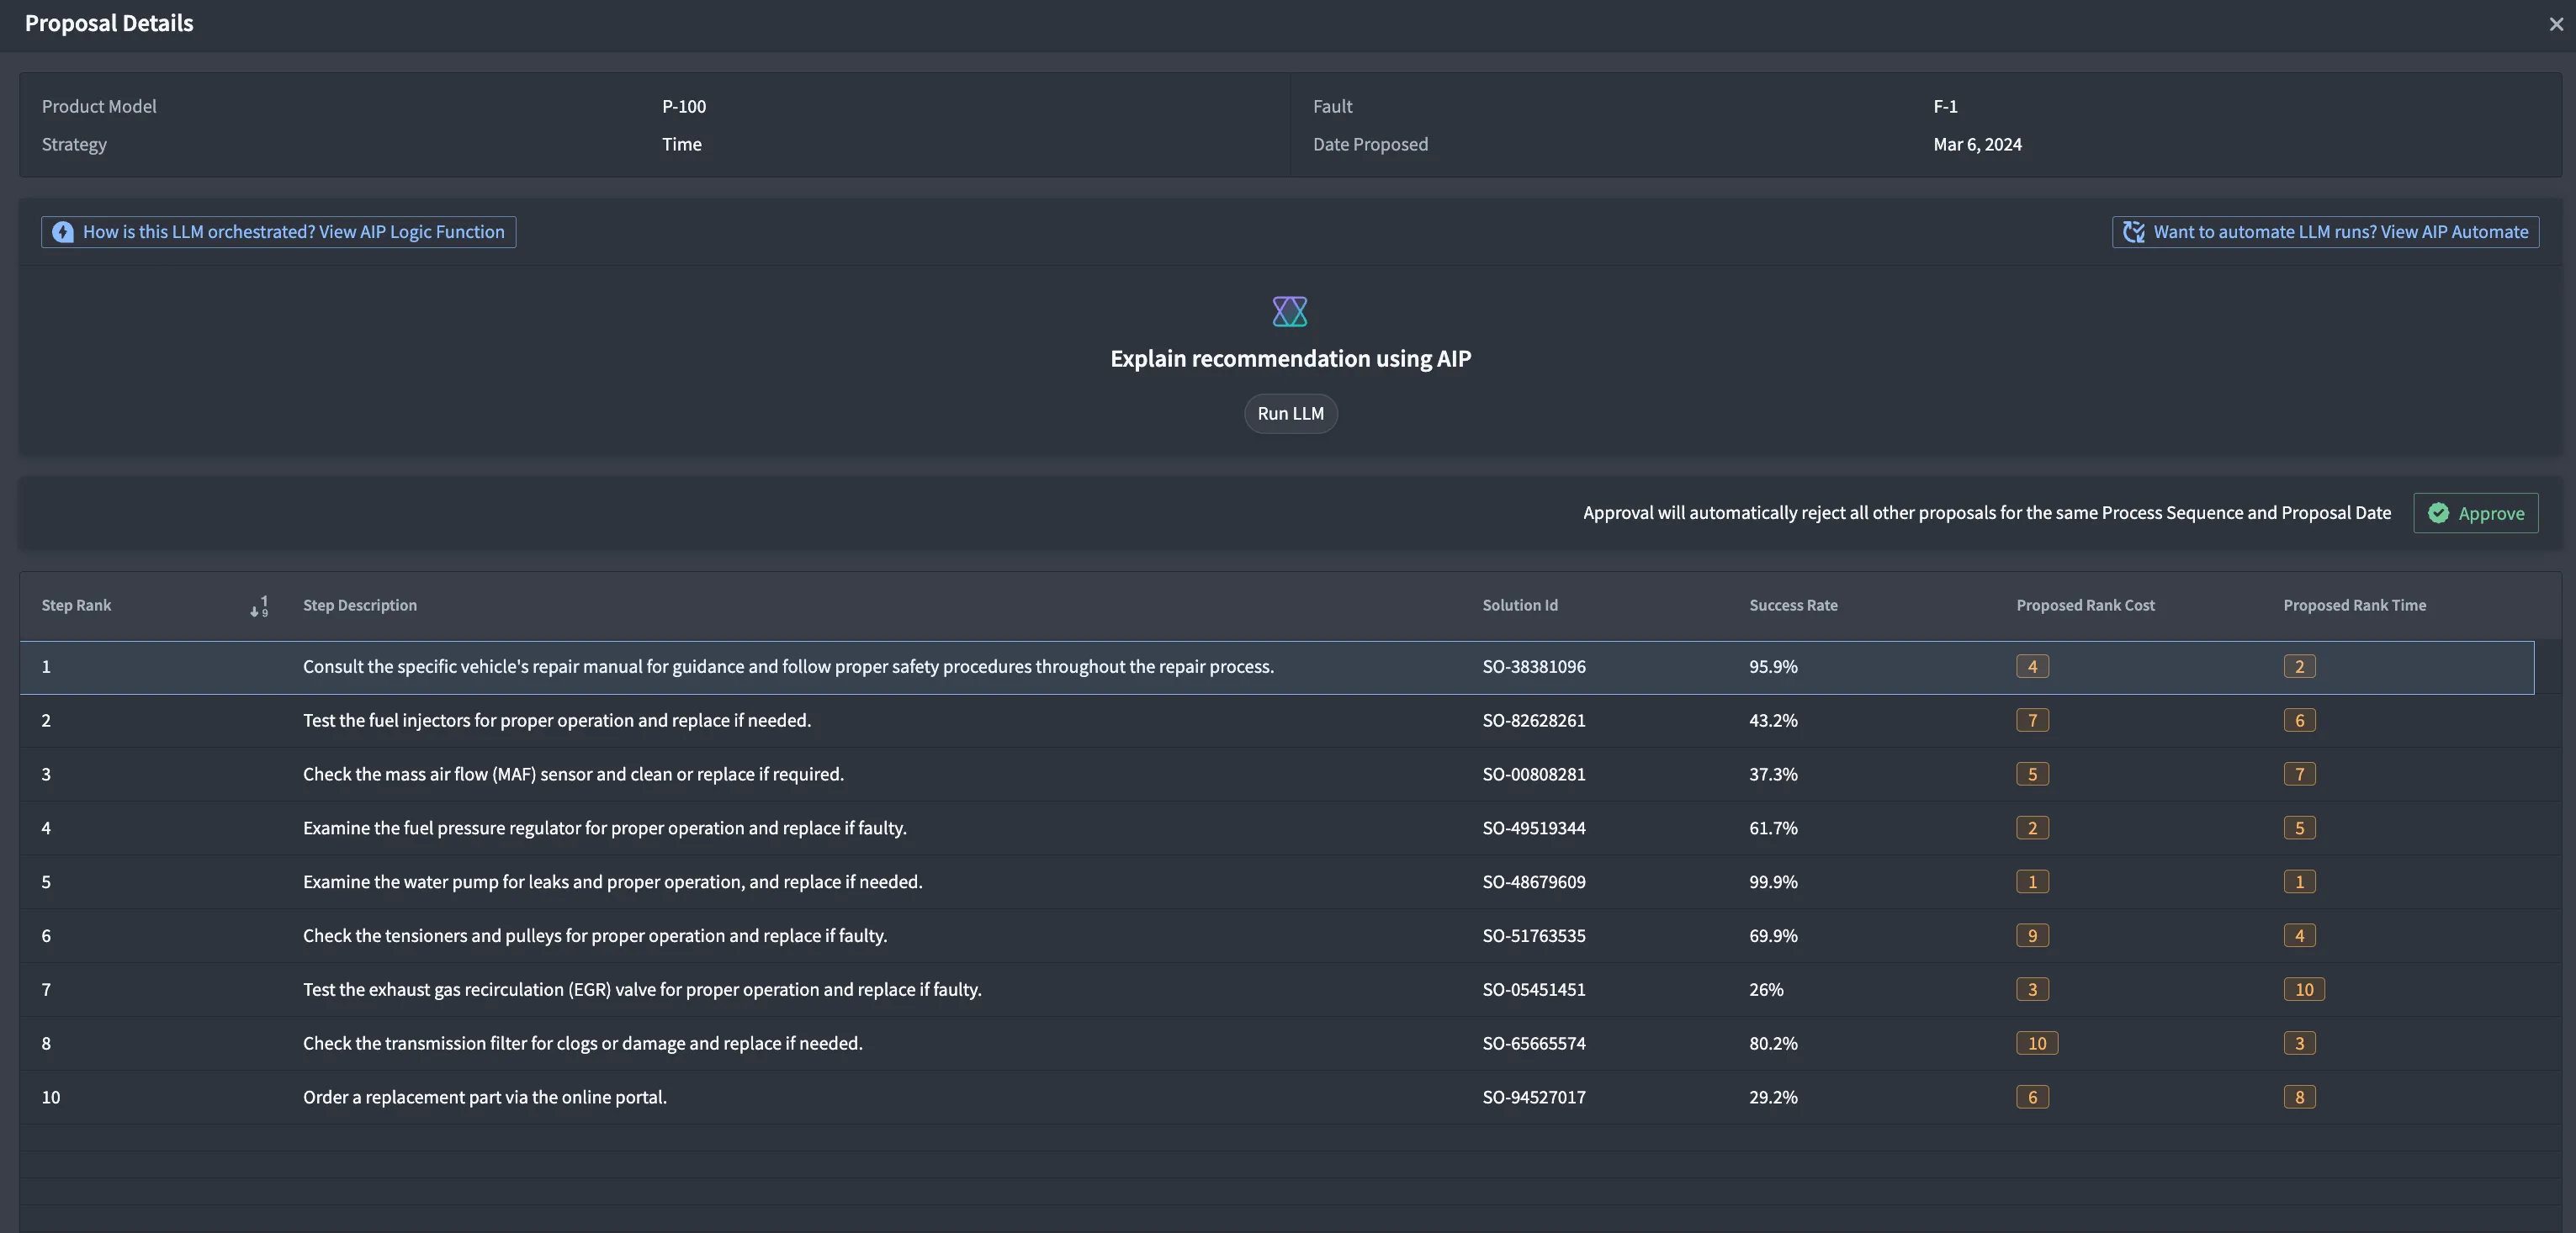Sort by Success Rate column header
Viewport: 2576px width, 1233px height.
pos(1792,605)
